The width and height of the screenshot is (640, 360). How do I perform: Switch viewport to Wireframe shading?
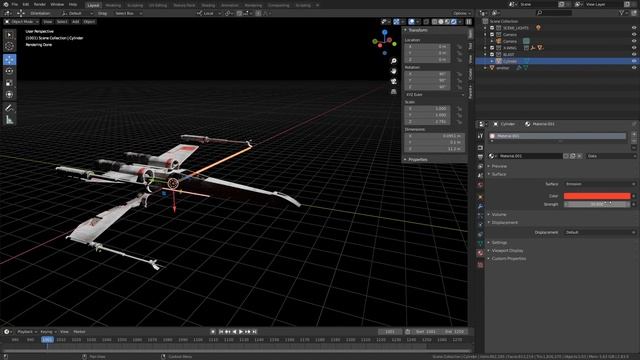435,22
